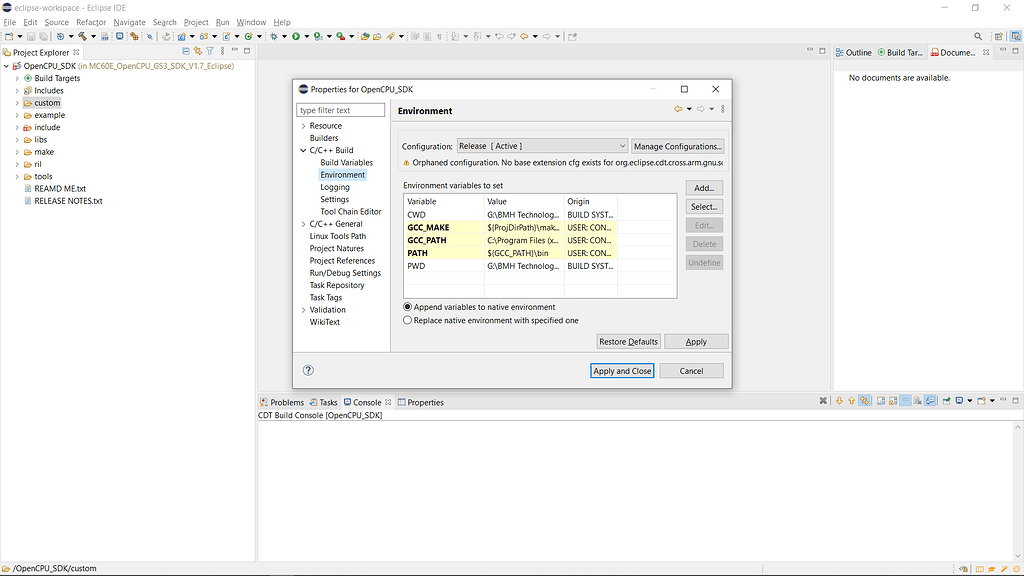Click the Save icon in the toolbar
Viewport: 1024px width, 576px height.
(x=30, y=36)
